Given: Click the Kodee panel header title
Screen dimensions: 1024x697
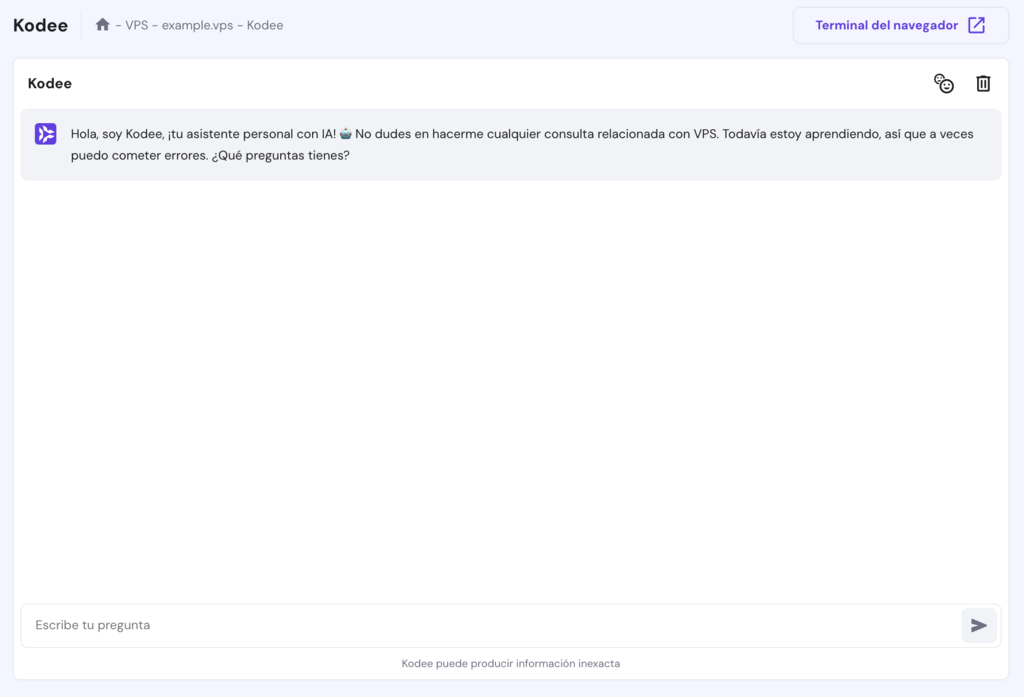Looking at the screenshot, I should tap(49, 84).
